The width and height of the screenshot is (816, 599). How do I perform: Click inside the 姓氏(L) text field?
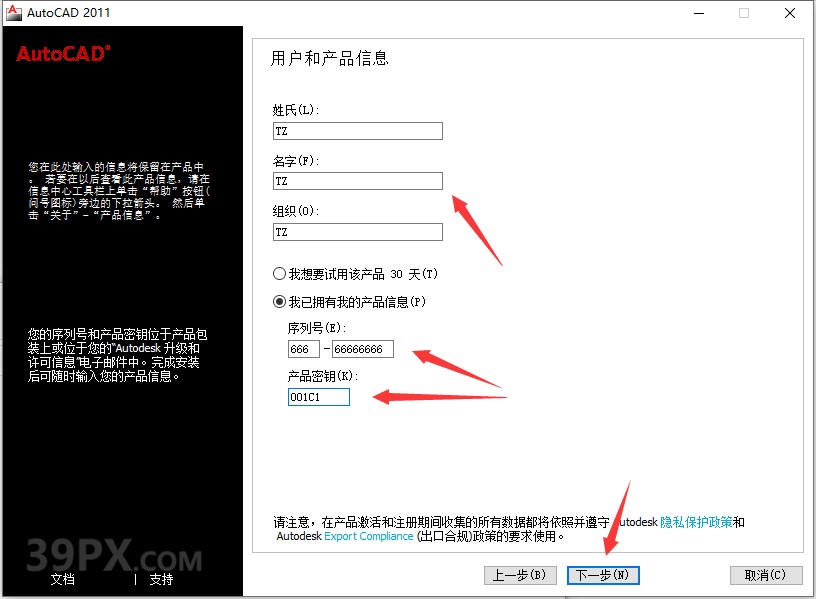tap(357, 130)
